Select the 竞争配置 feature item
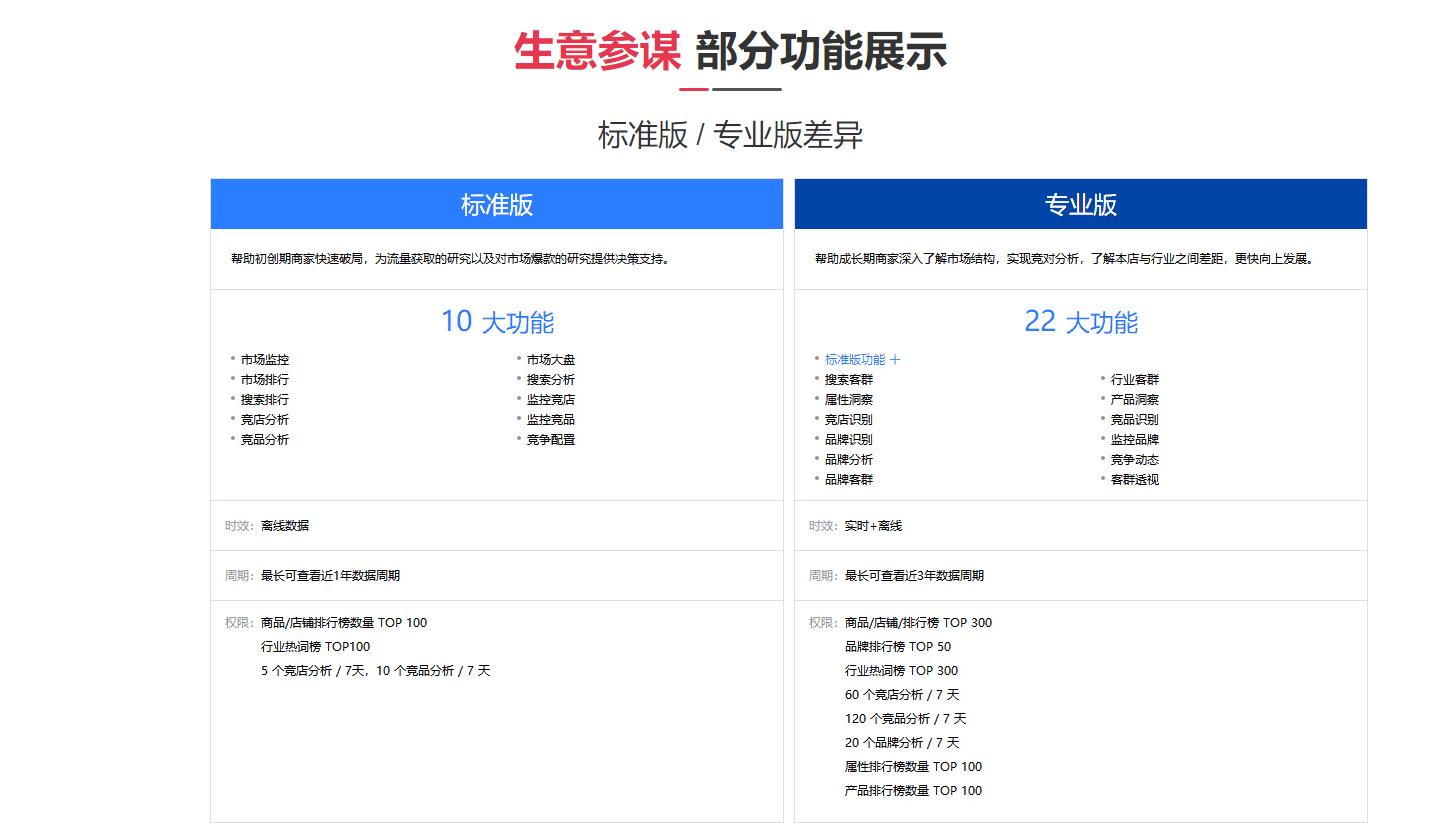Screen dimensions: 1429x838 (x=550, y=439)
